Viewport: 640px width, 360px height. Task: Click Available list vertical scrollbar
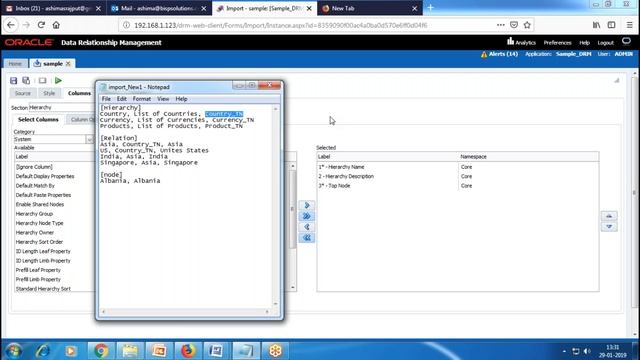[x=293, y=227]
